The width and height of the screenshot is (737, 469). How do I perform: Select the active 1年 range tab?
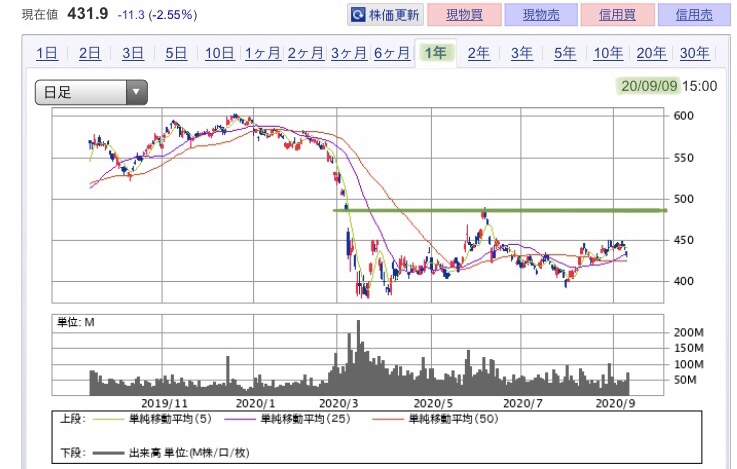435,53
